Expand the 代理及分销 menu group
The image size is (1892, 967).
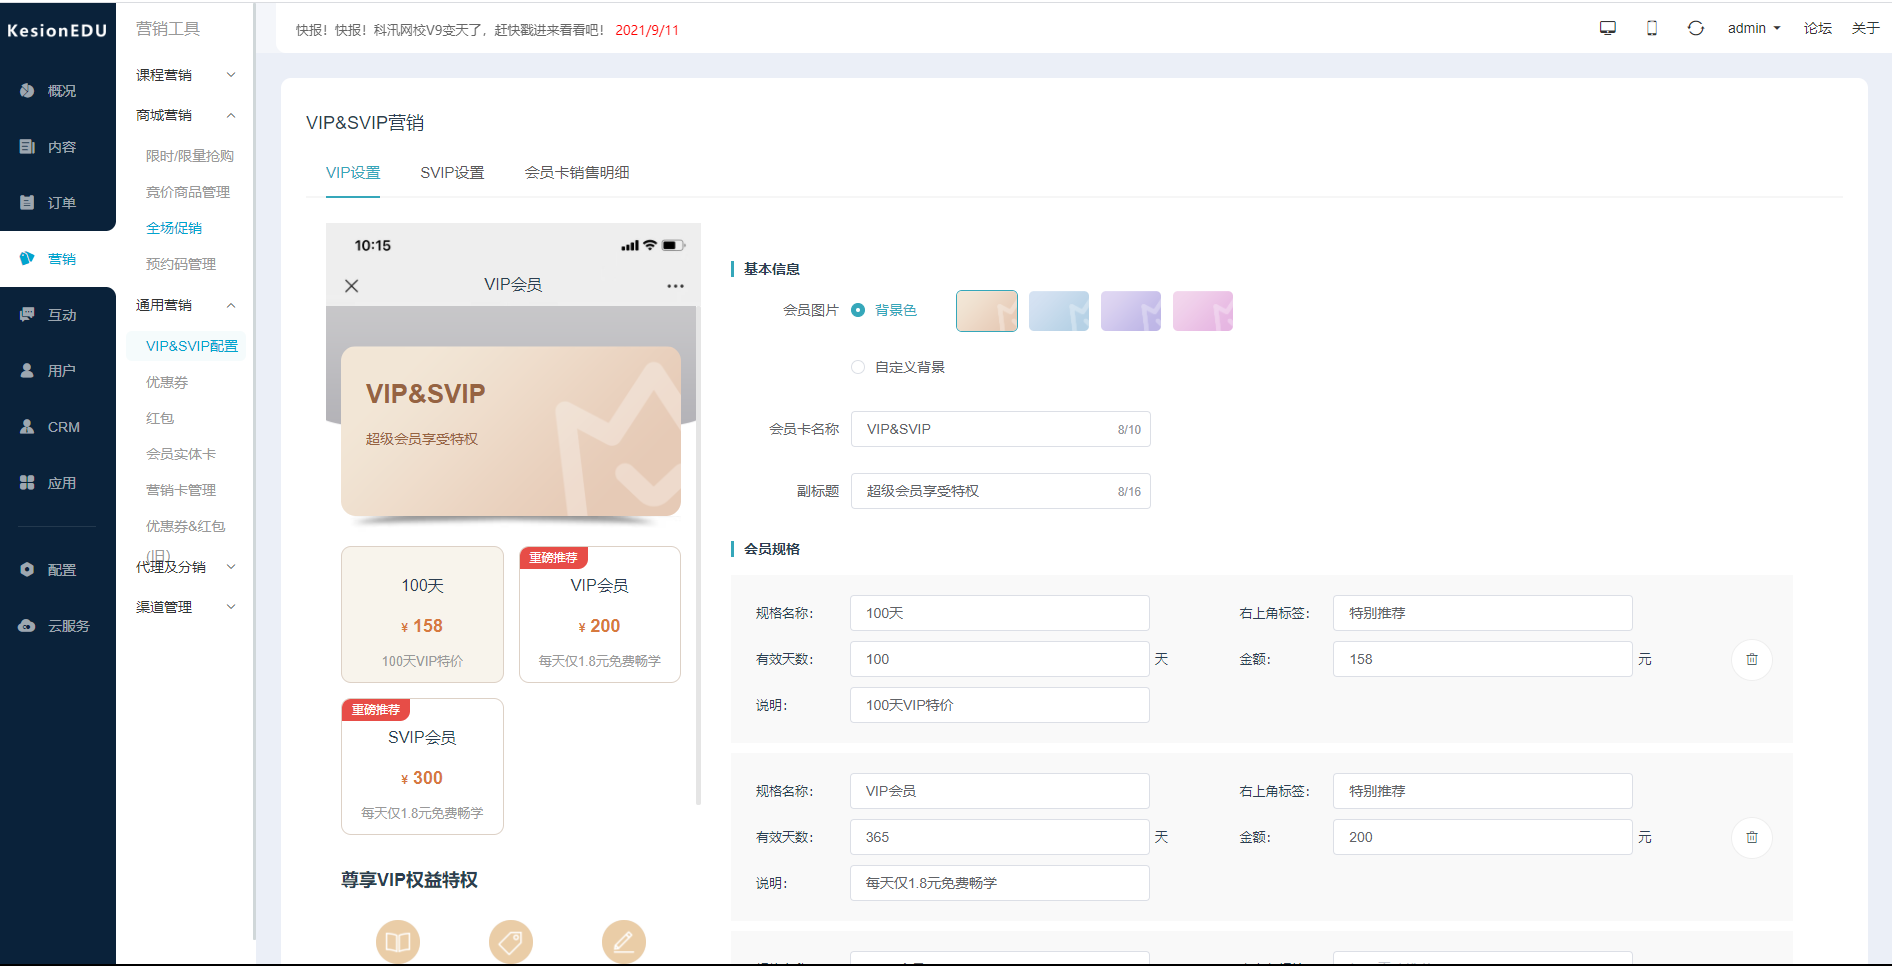click(x=186, y=567)
